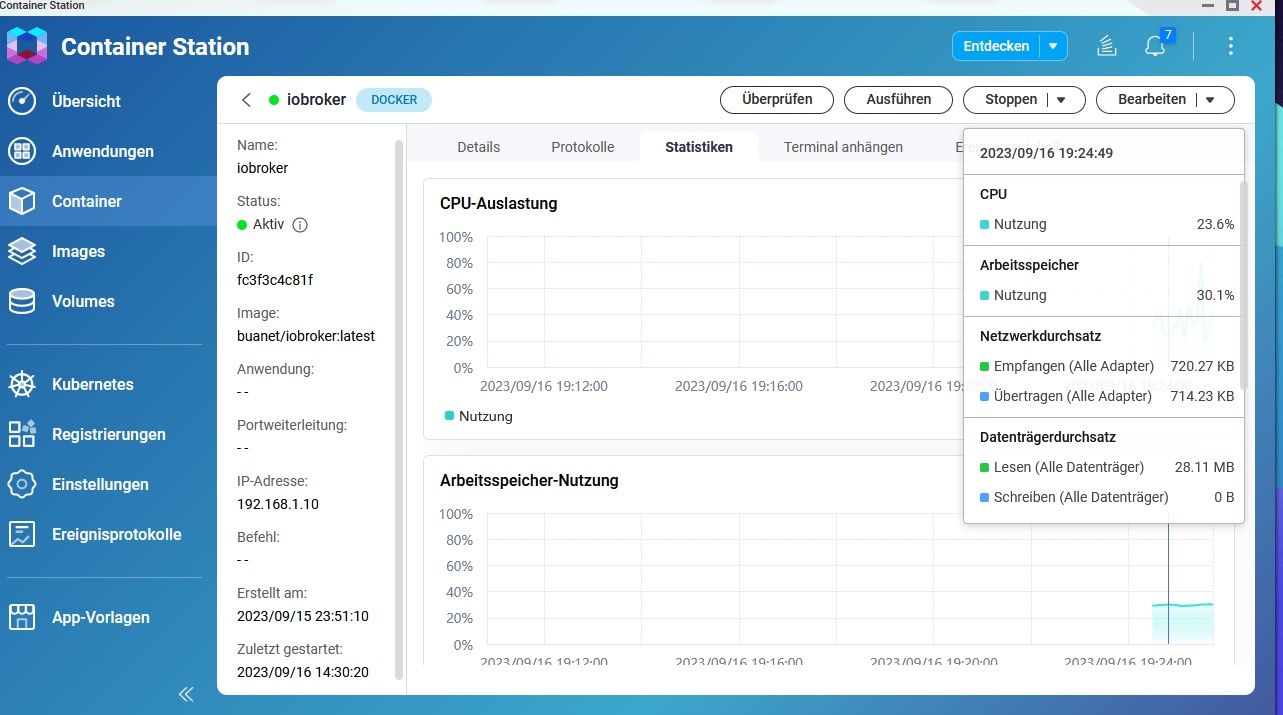Click the Übertragen blue swatch in tooltip
This screenshot has width=1283, height=715.
pos(985,397)
